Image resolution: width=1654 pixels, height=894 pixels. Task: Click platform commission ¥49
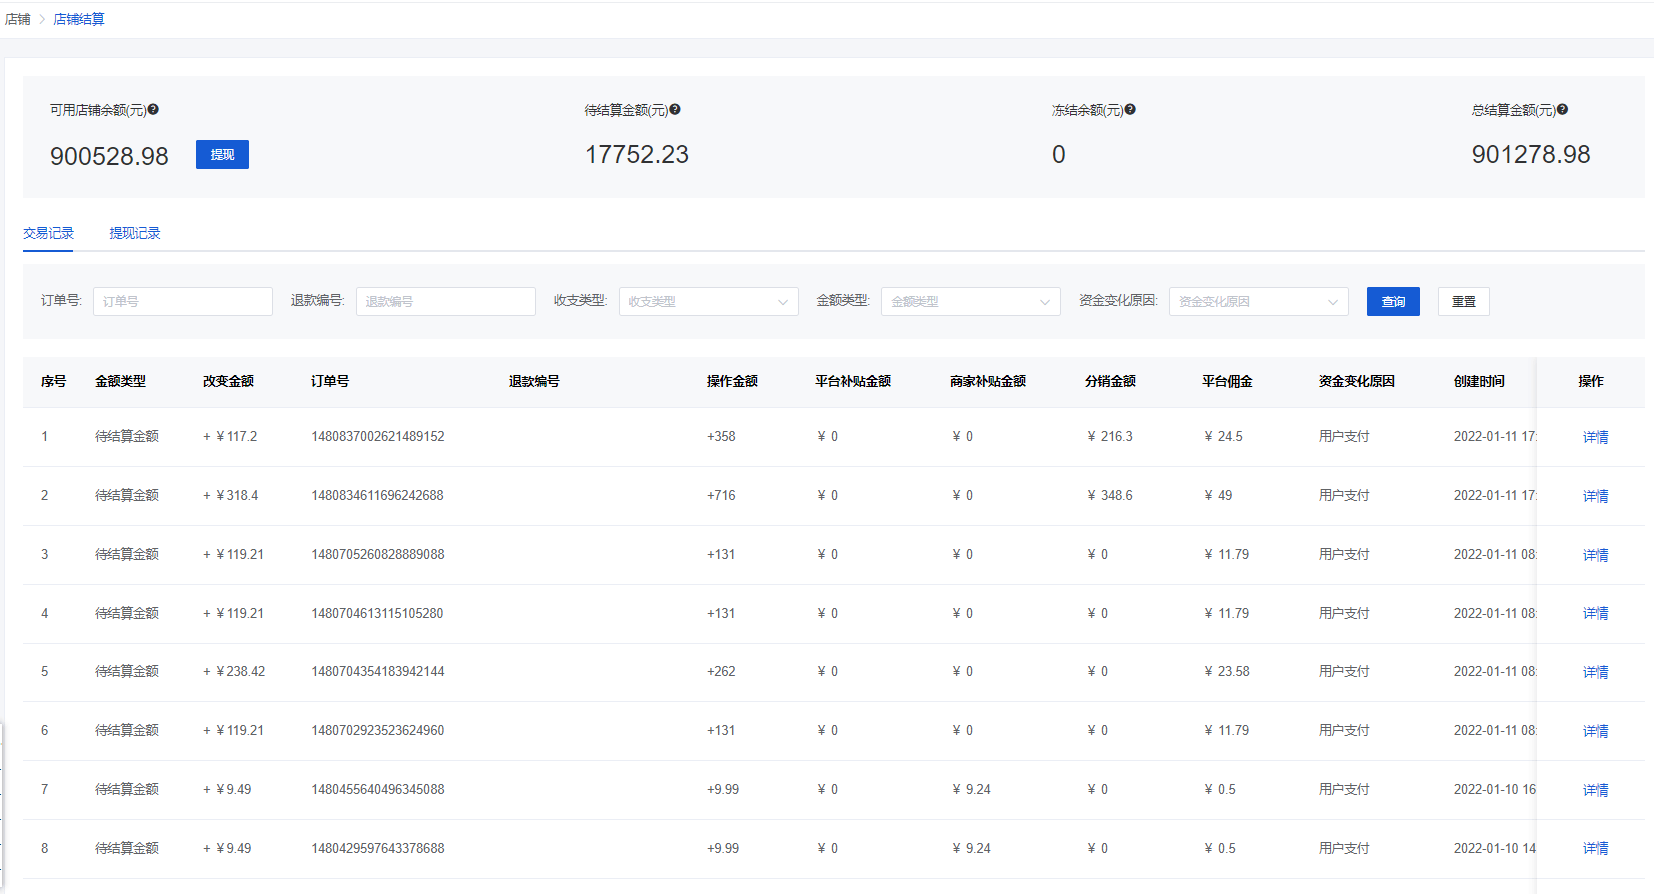coord(1218,495)
